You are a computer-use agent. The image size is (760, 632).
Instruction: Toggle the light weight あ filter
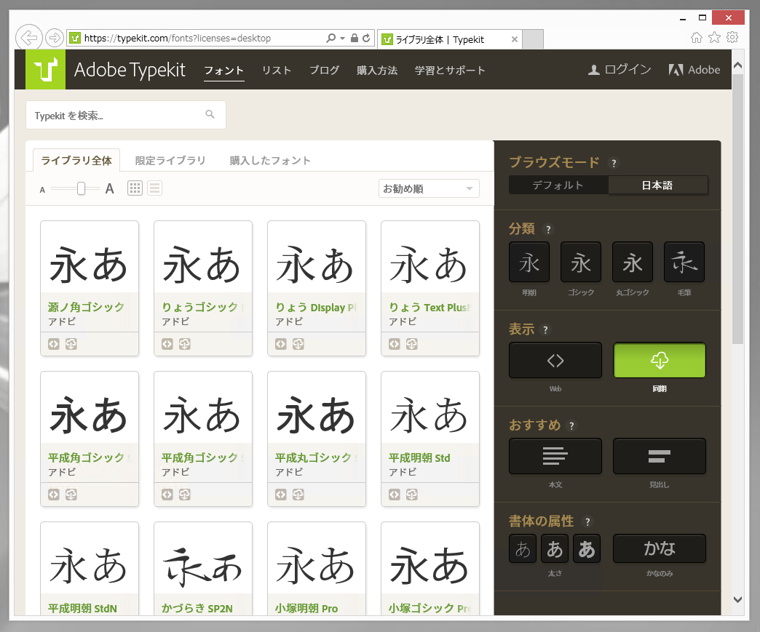(x=522, y=549)
